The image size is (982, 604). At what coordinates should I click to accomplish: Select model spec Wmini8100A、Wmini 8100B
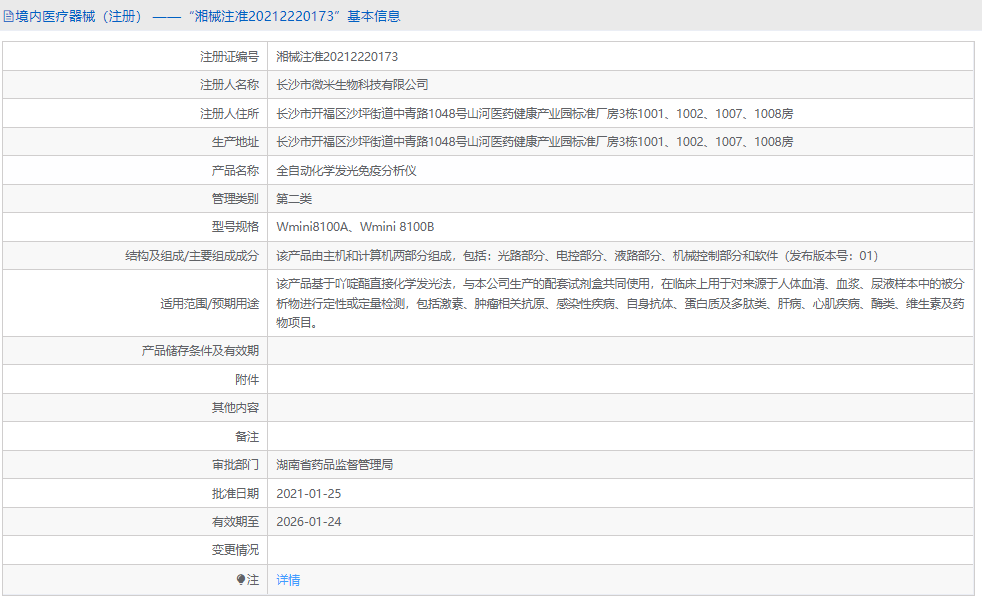click(x=355, y=227)
